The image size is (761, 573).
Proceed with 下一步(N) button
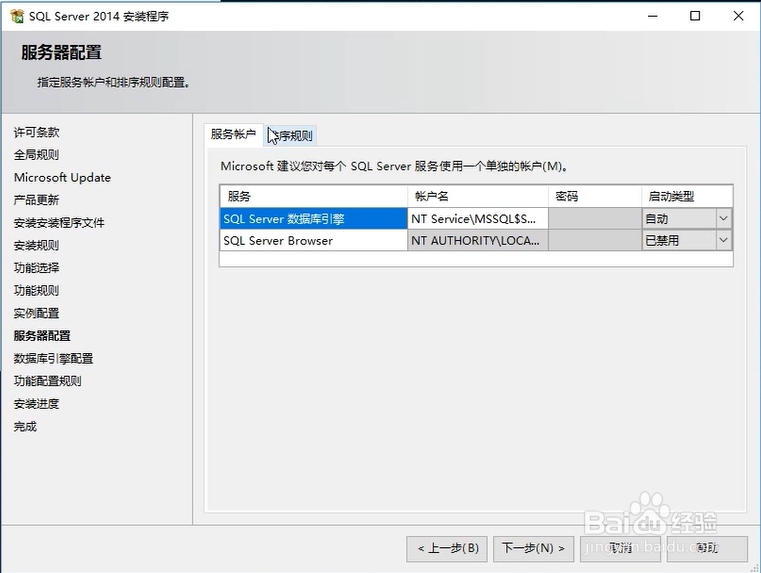point(533,549)
